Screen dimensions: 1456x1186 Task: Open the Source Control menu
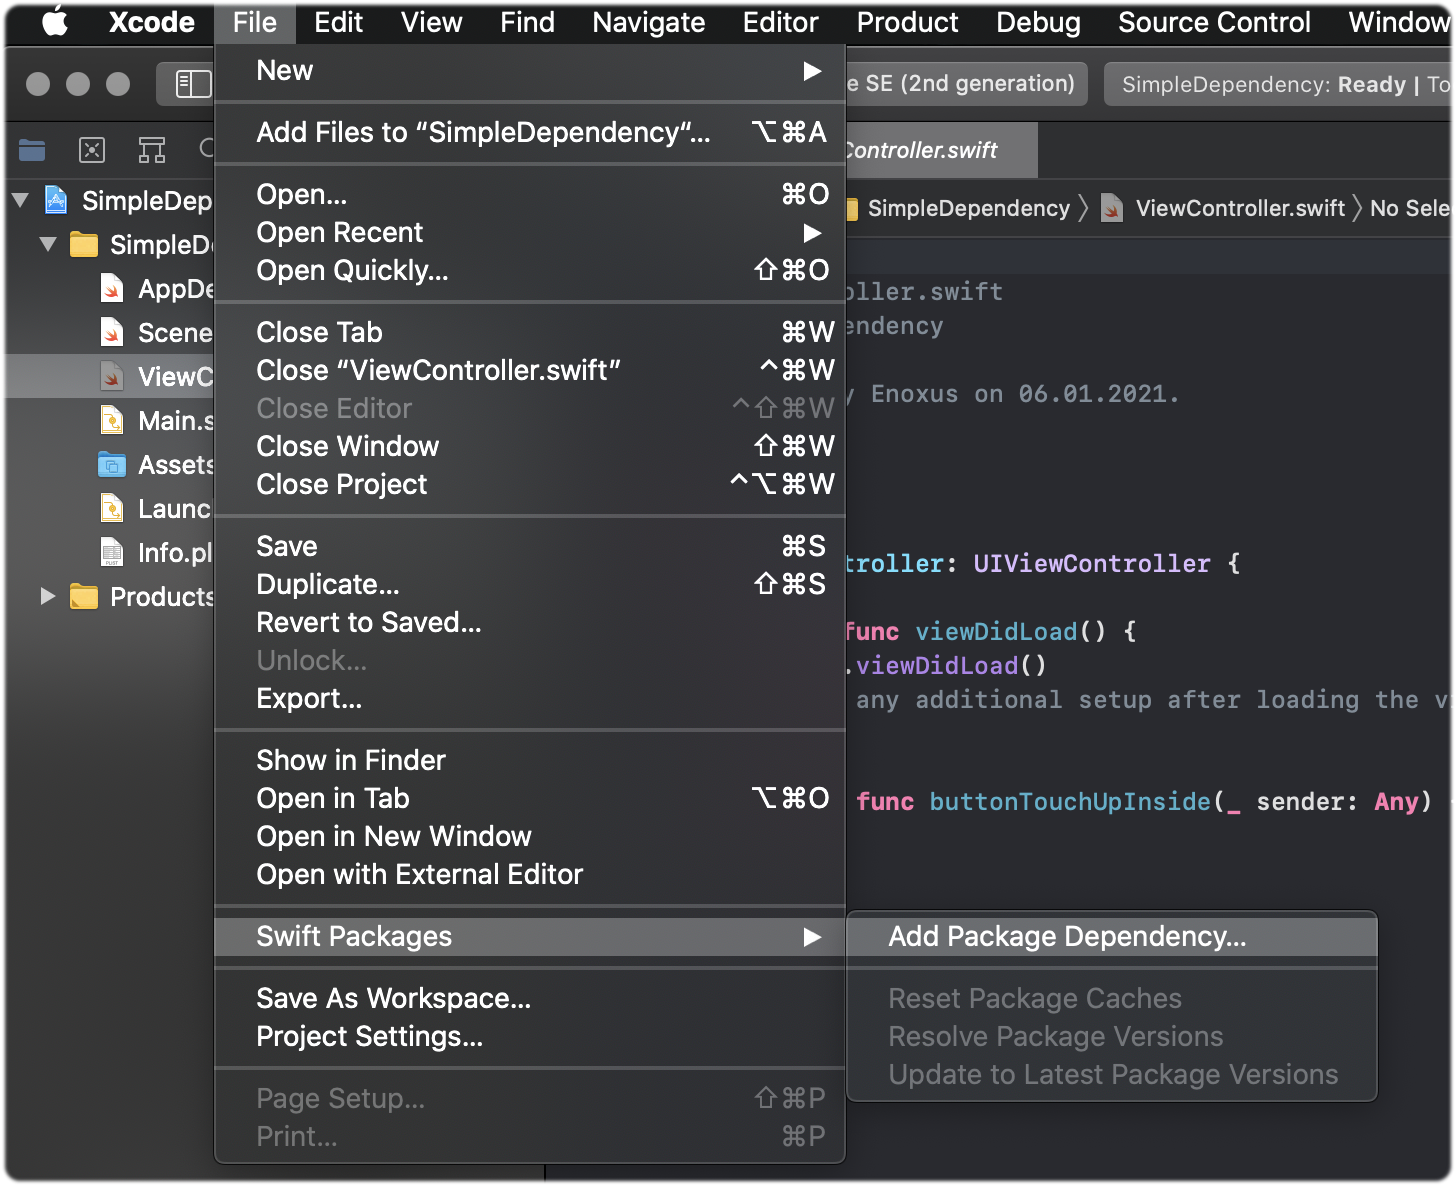coord(1215,22)
